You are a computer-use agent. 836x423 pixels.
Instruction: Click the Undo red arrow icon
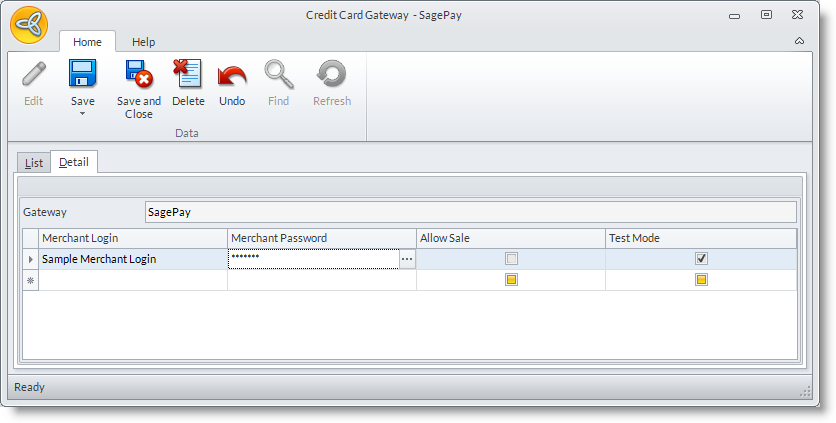(232, 75)
